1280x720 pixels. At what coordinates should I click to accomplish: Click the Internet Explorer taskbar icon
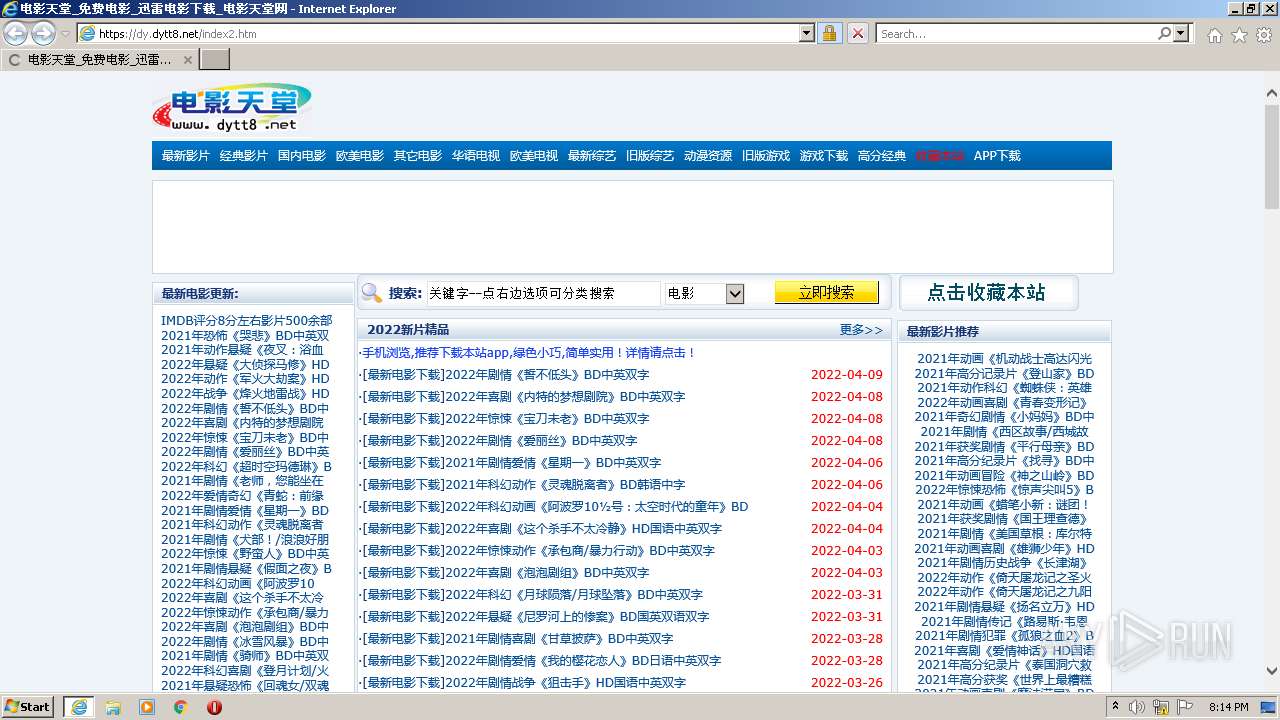(78, 707)
